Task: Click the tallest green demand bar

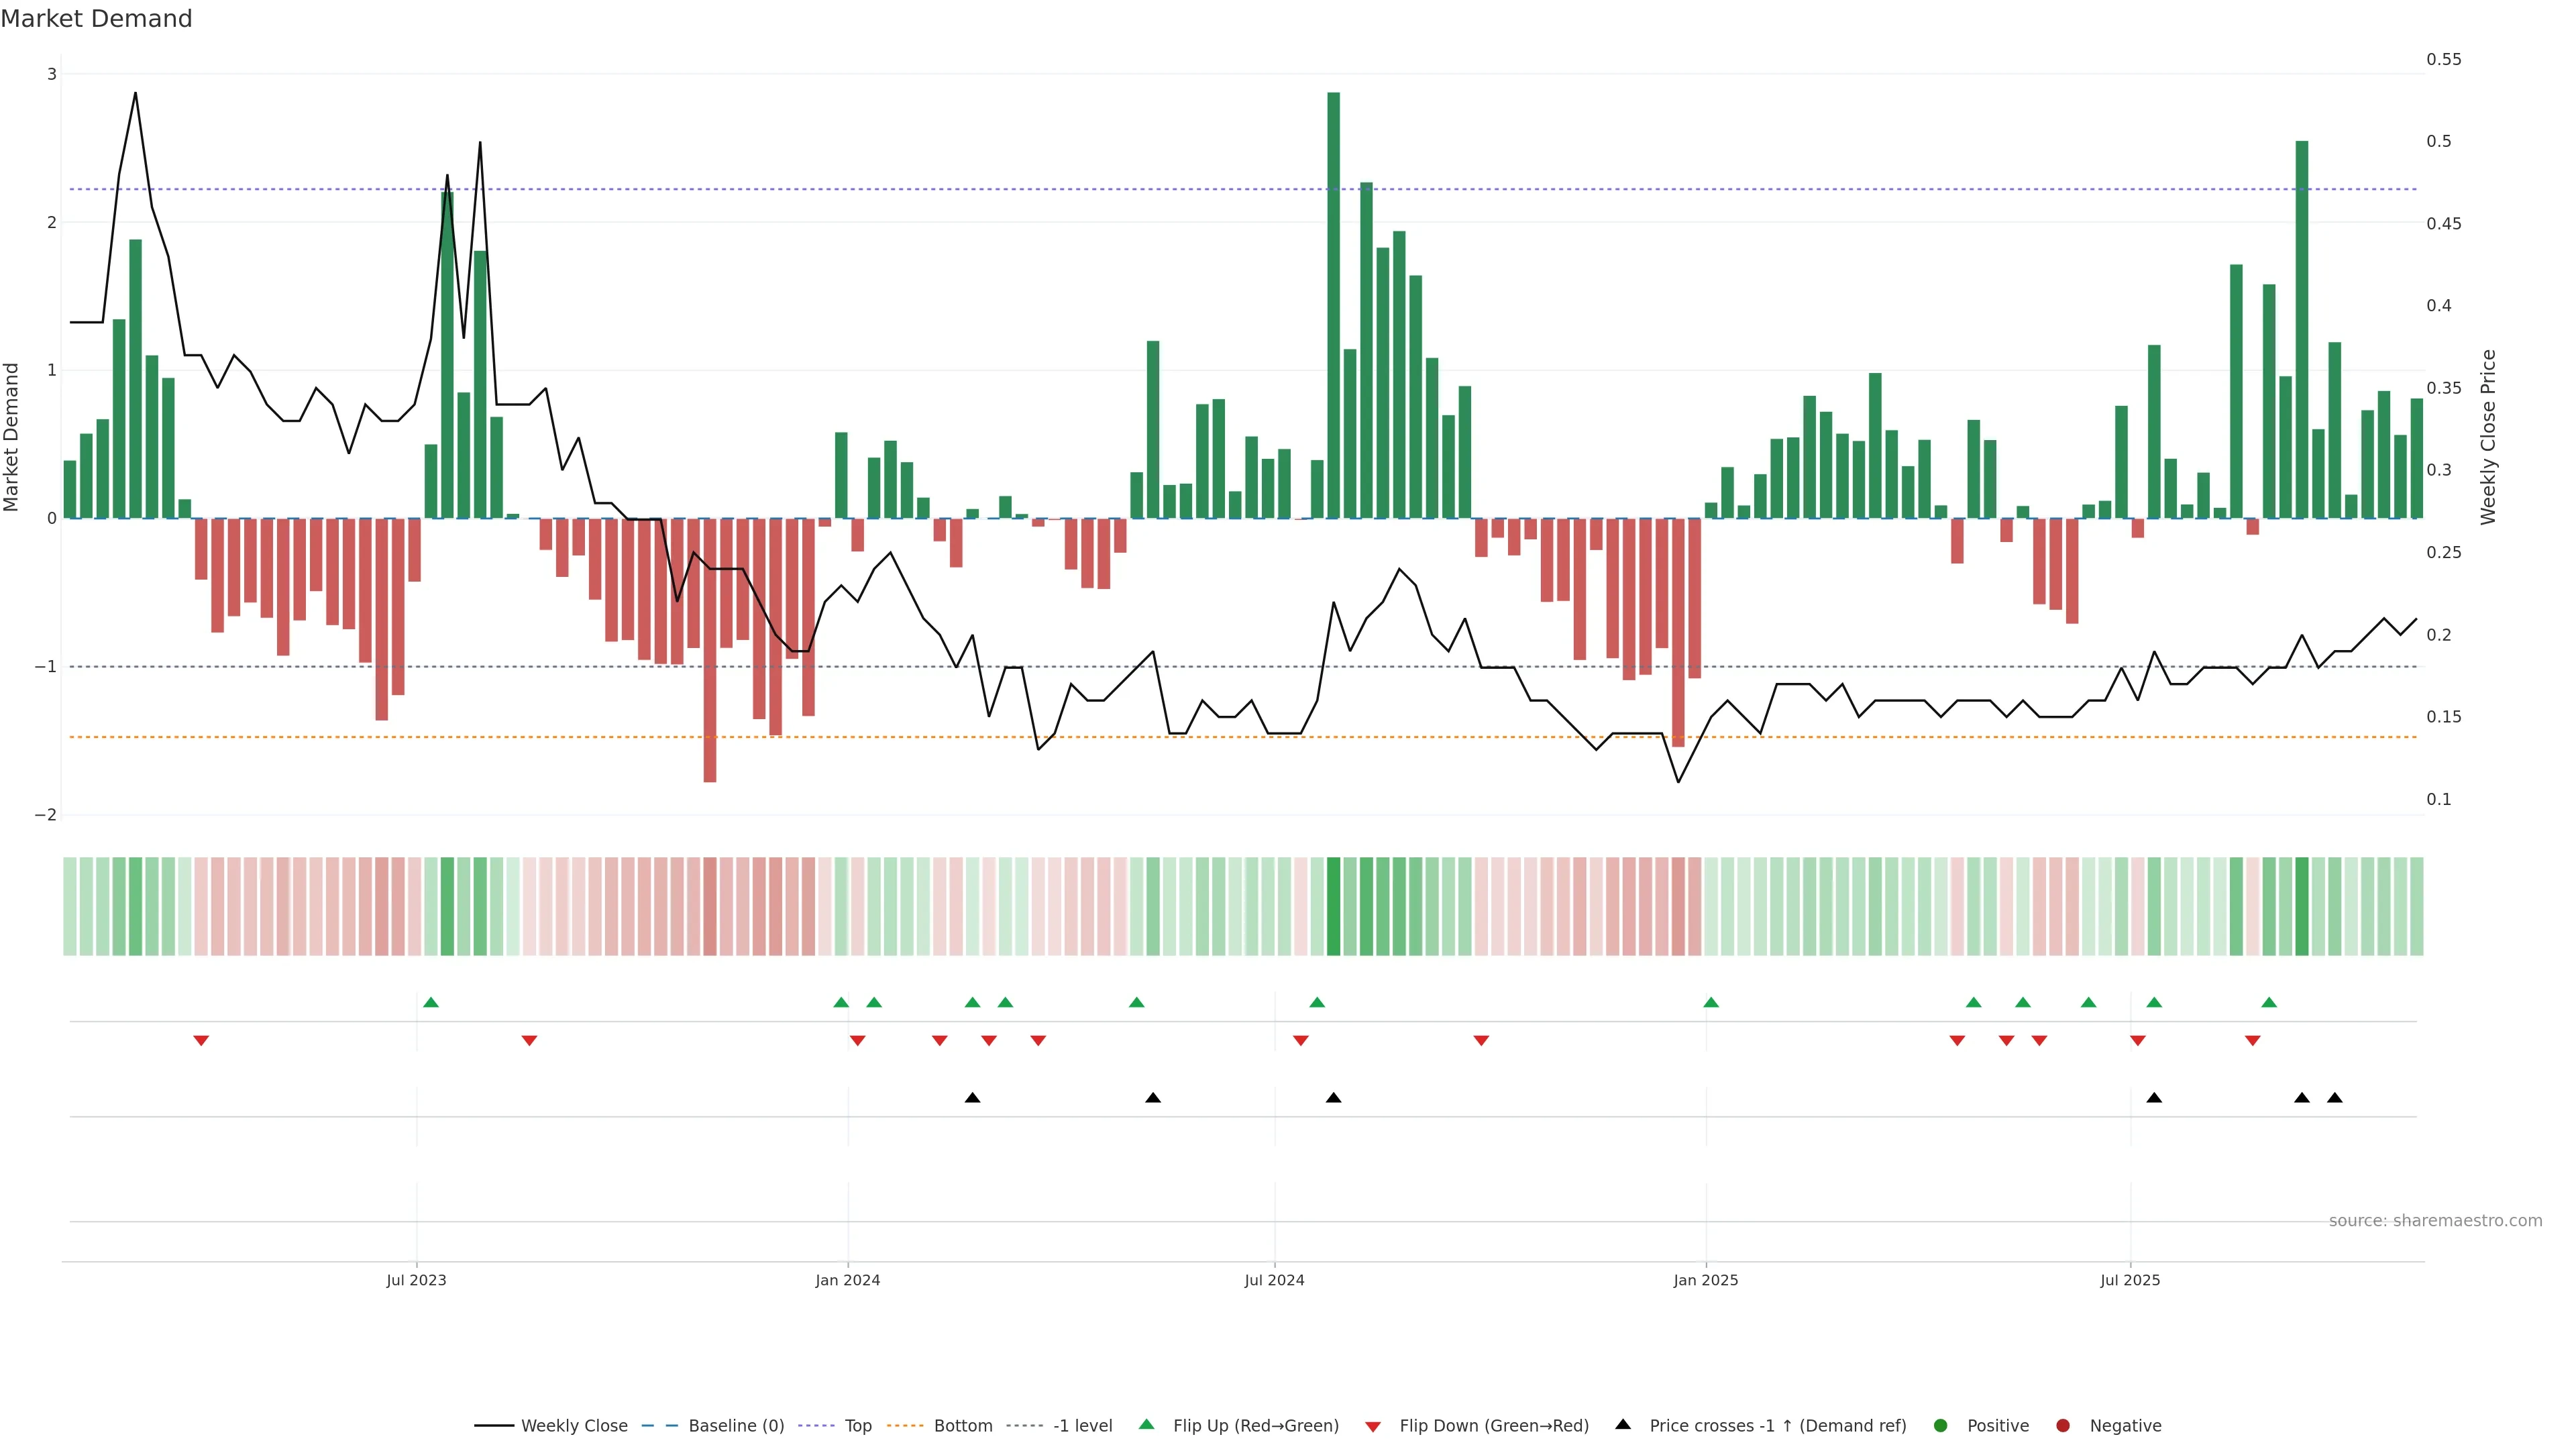Action: pos(1333,300)
